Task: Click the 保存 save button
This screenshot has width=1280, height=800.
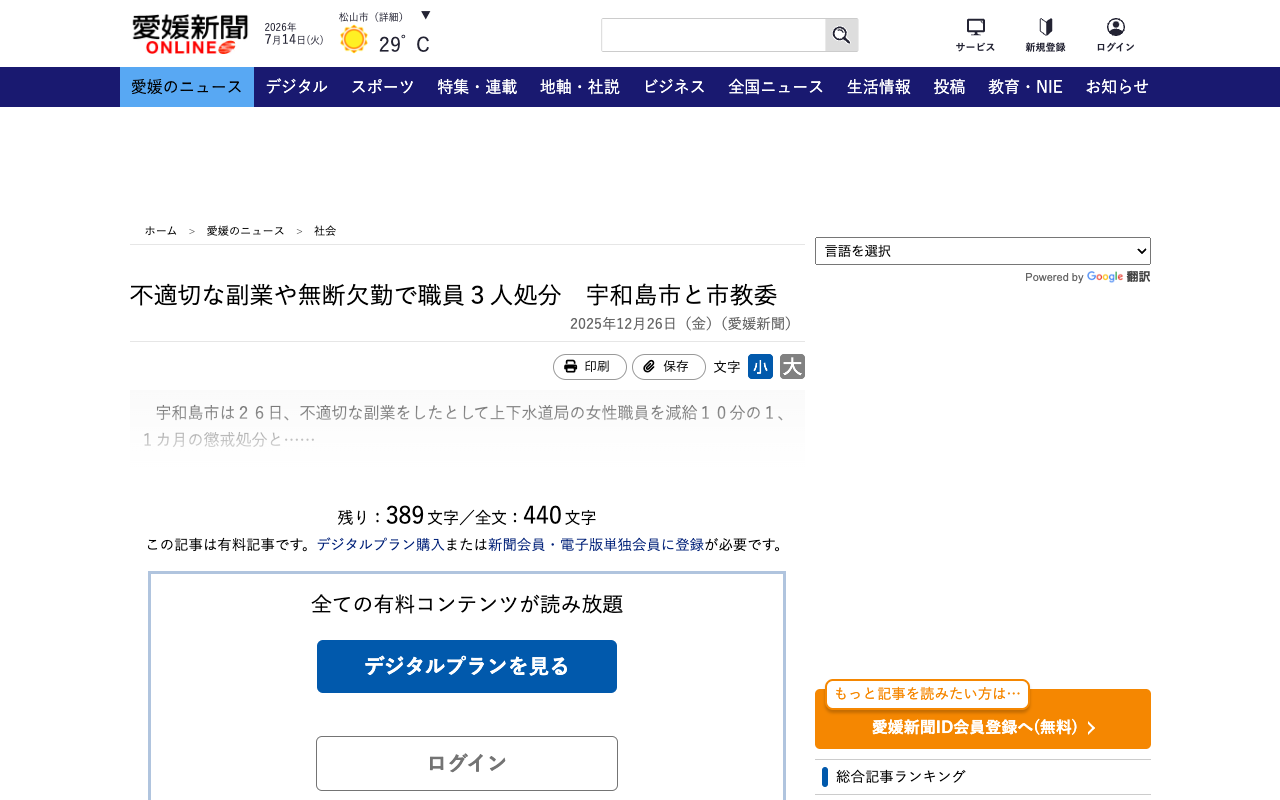Action: pos(669,367)
